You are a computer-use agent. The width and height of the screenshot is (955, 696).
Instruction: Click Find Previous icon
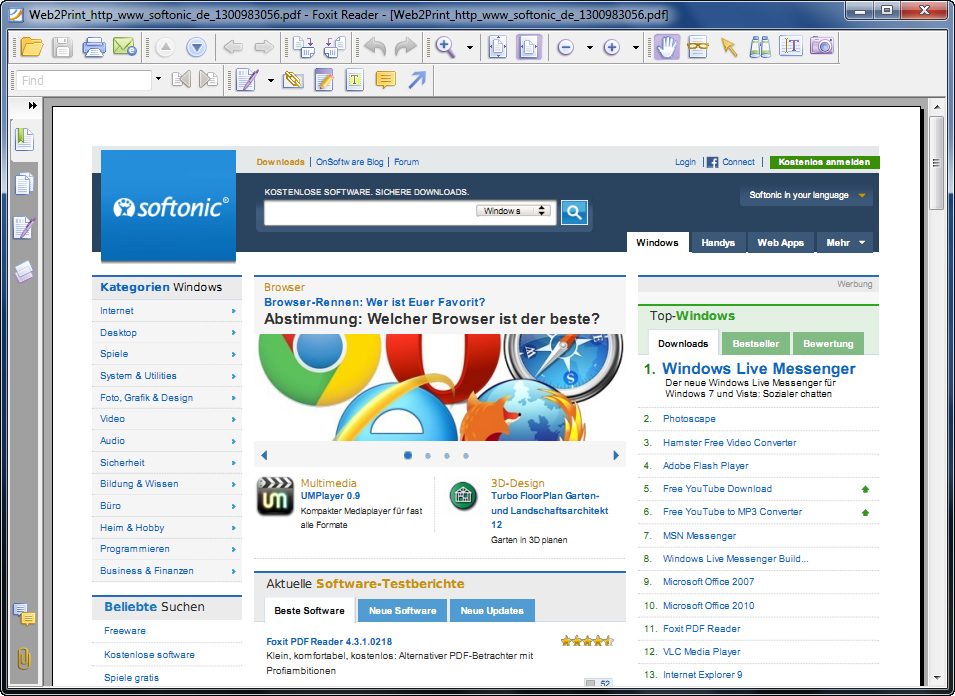point(181,79)
